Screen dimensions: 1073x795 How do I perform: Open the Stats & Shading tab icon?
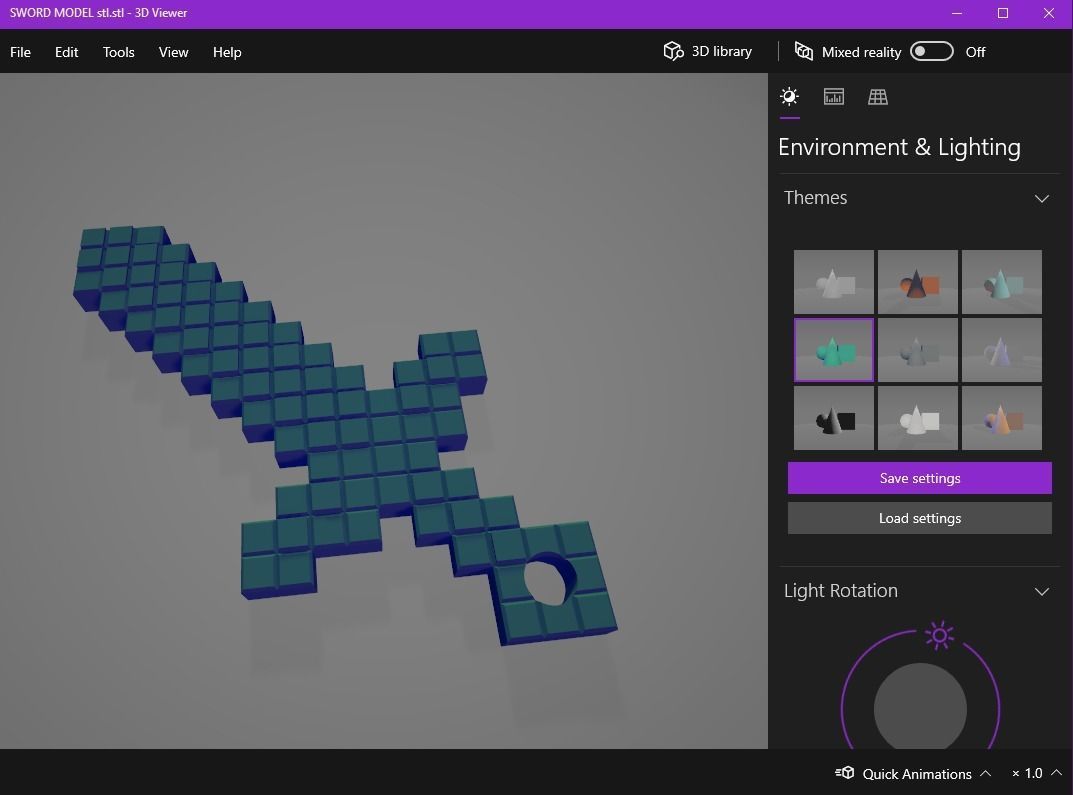click(x=833, y=96)
